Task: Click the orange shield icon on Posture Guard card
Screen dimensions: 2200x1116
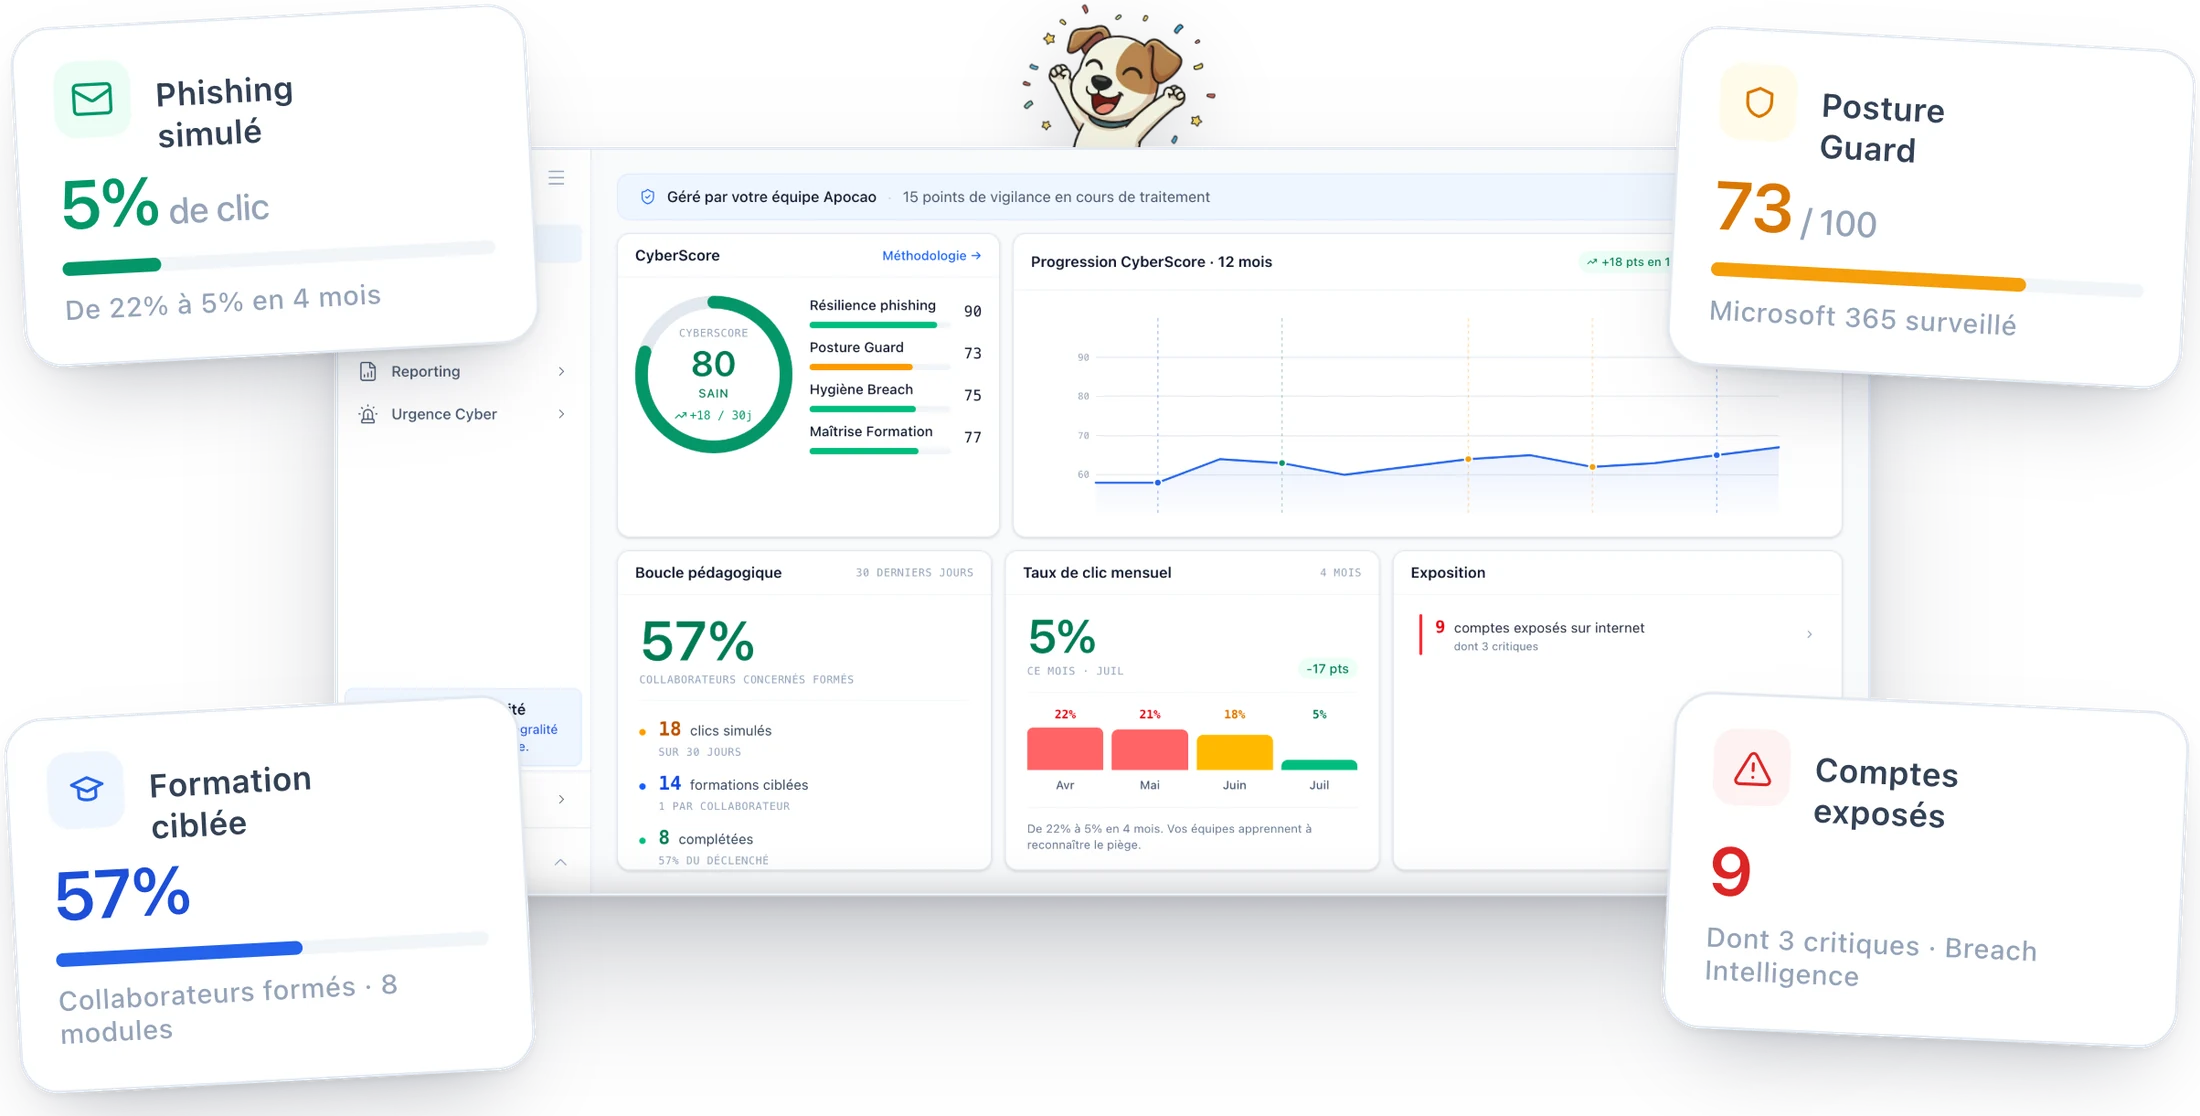Action: (x=1759, y=102)
